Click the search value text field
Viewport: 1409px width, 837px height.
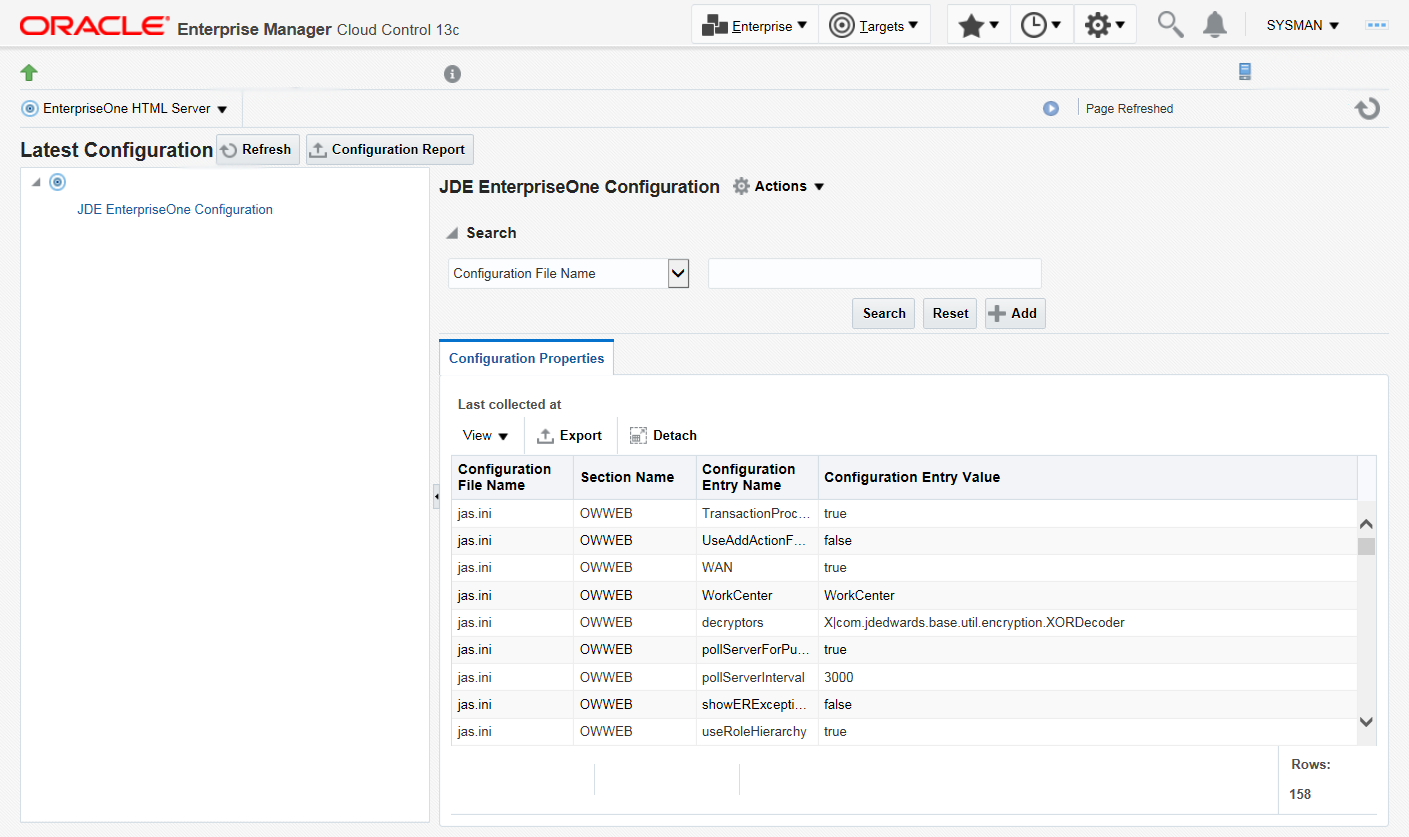[x=875, y=273]
